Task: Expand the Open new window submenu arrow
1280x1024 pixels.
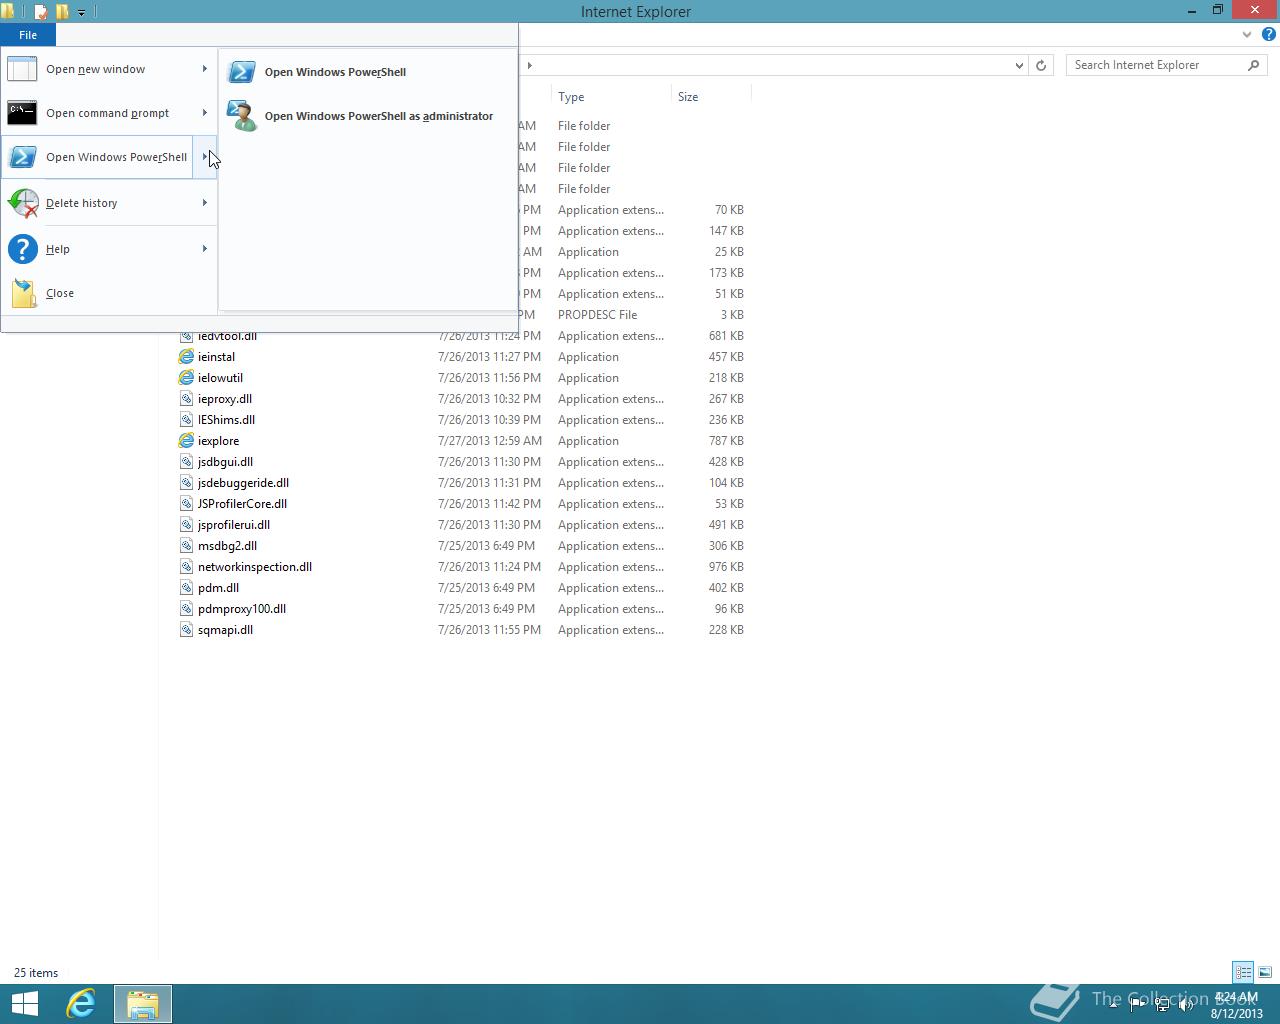Action: coord(205,69)
